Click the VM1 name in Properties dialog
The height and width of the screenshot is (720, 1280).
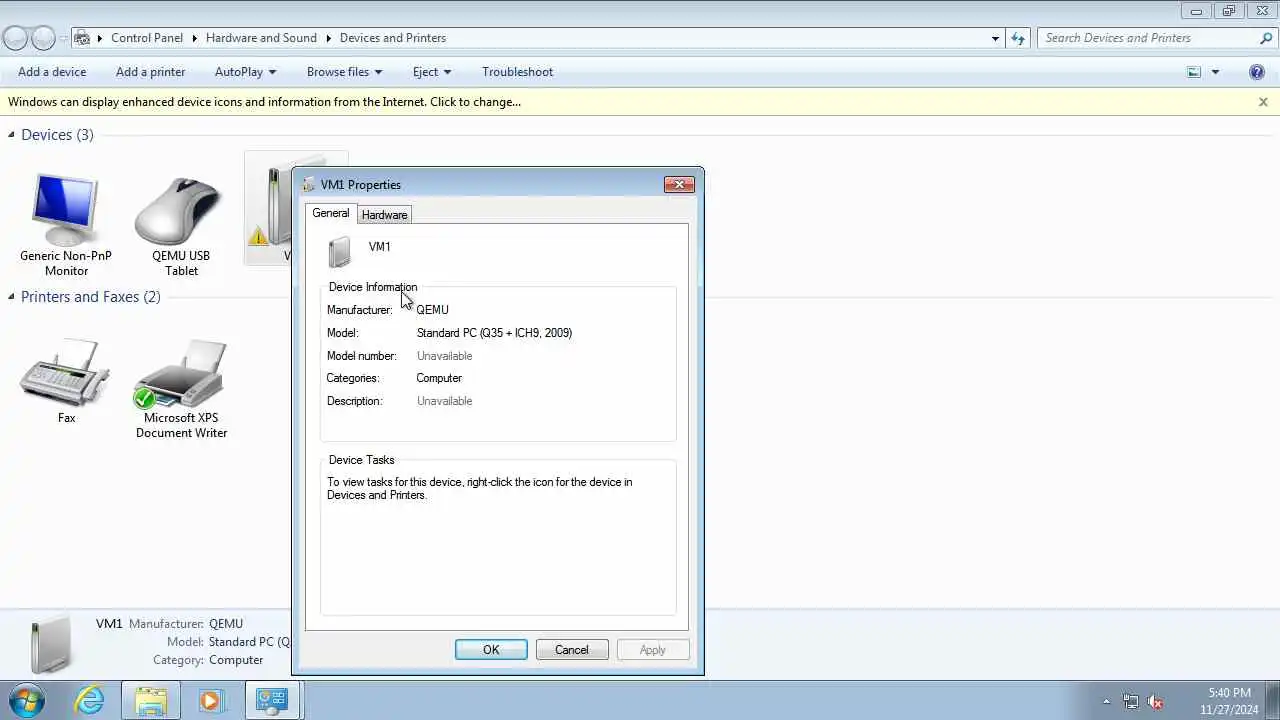[x=379, y=247]
